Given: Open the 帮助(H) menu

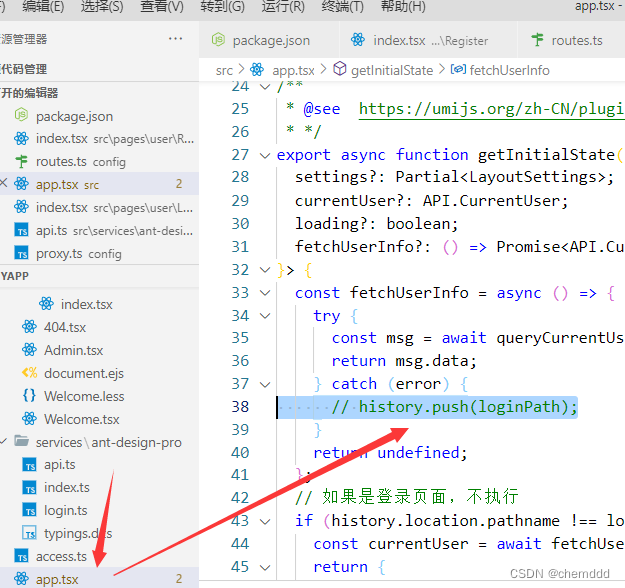Looking at the screenshot, I should [403, 7].
